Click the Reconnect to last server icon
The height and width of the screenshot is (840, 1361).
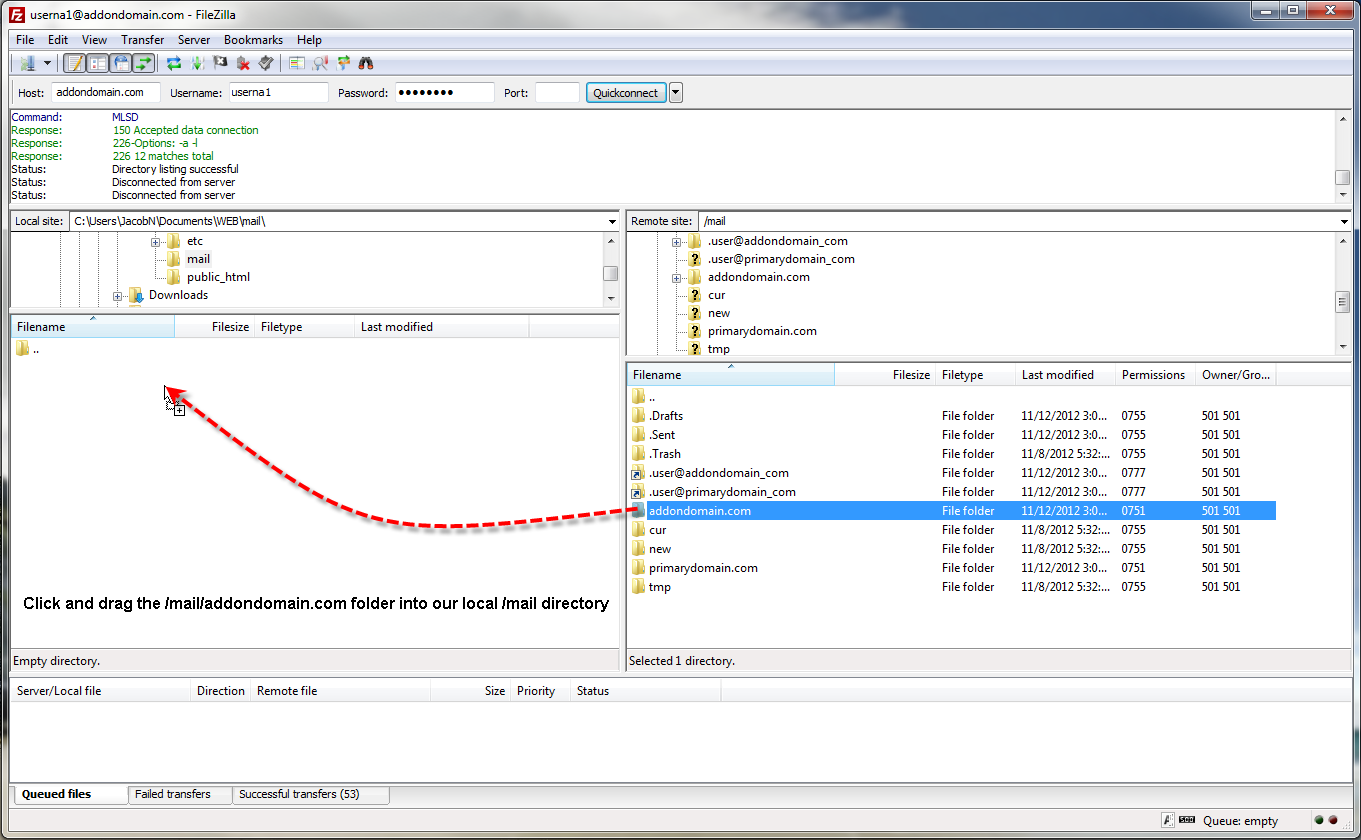coord(266,63)
